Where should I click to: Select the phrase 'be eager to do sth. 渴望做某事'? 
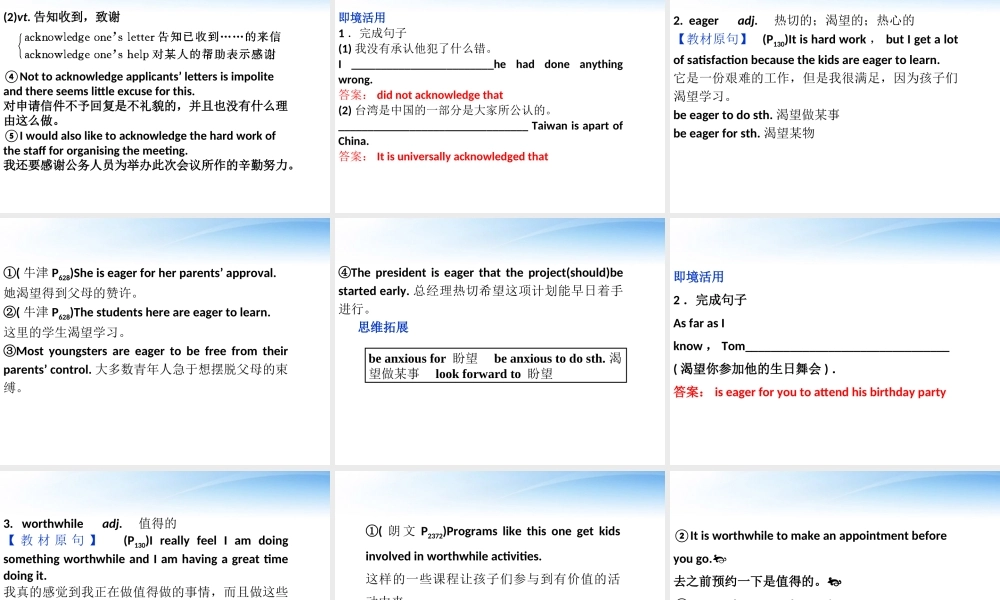click(x=756, y=115)
